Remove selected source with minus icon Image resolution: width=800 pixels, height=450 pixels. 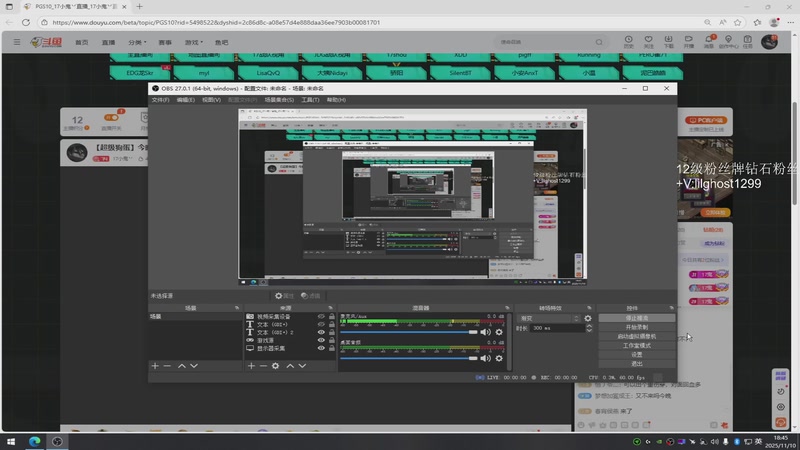pos(263,366)
